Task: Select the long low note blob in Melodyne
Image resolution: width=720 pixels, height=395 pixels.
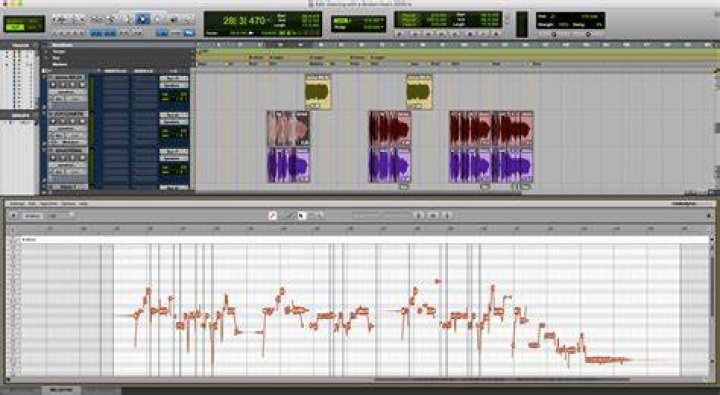Action: click(608, 360)
